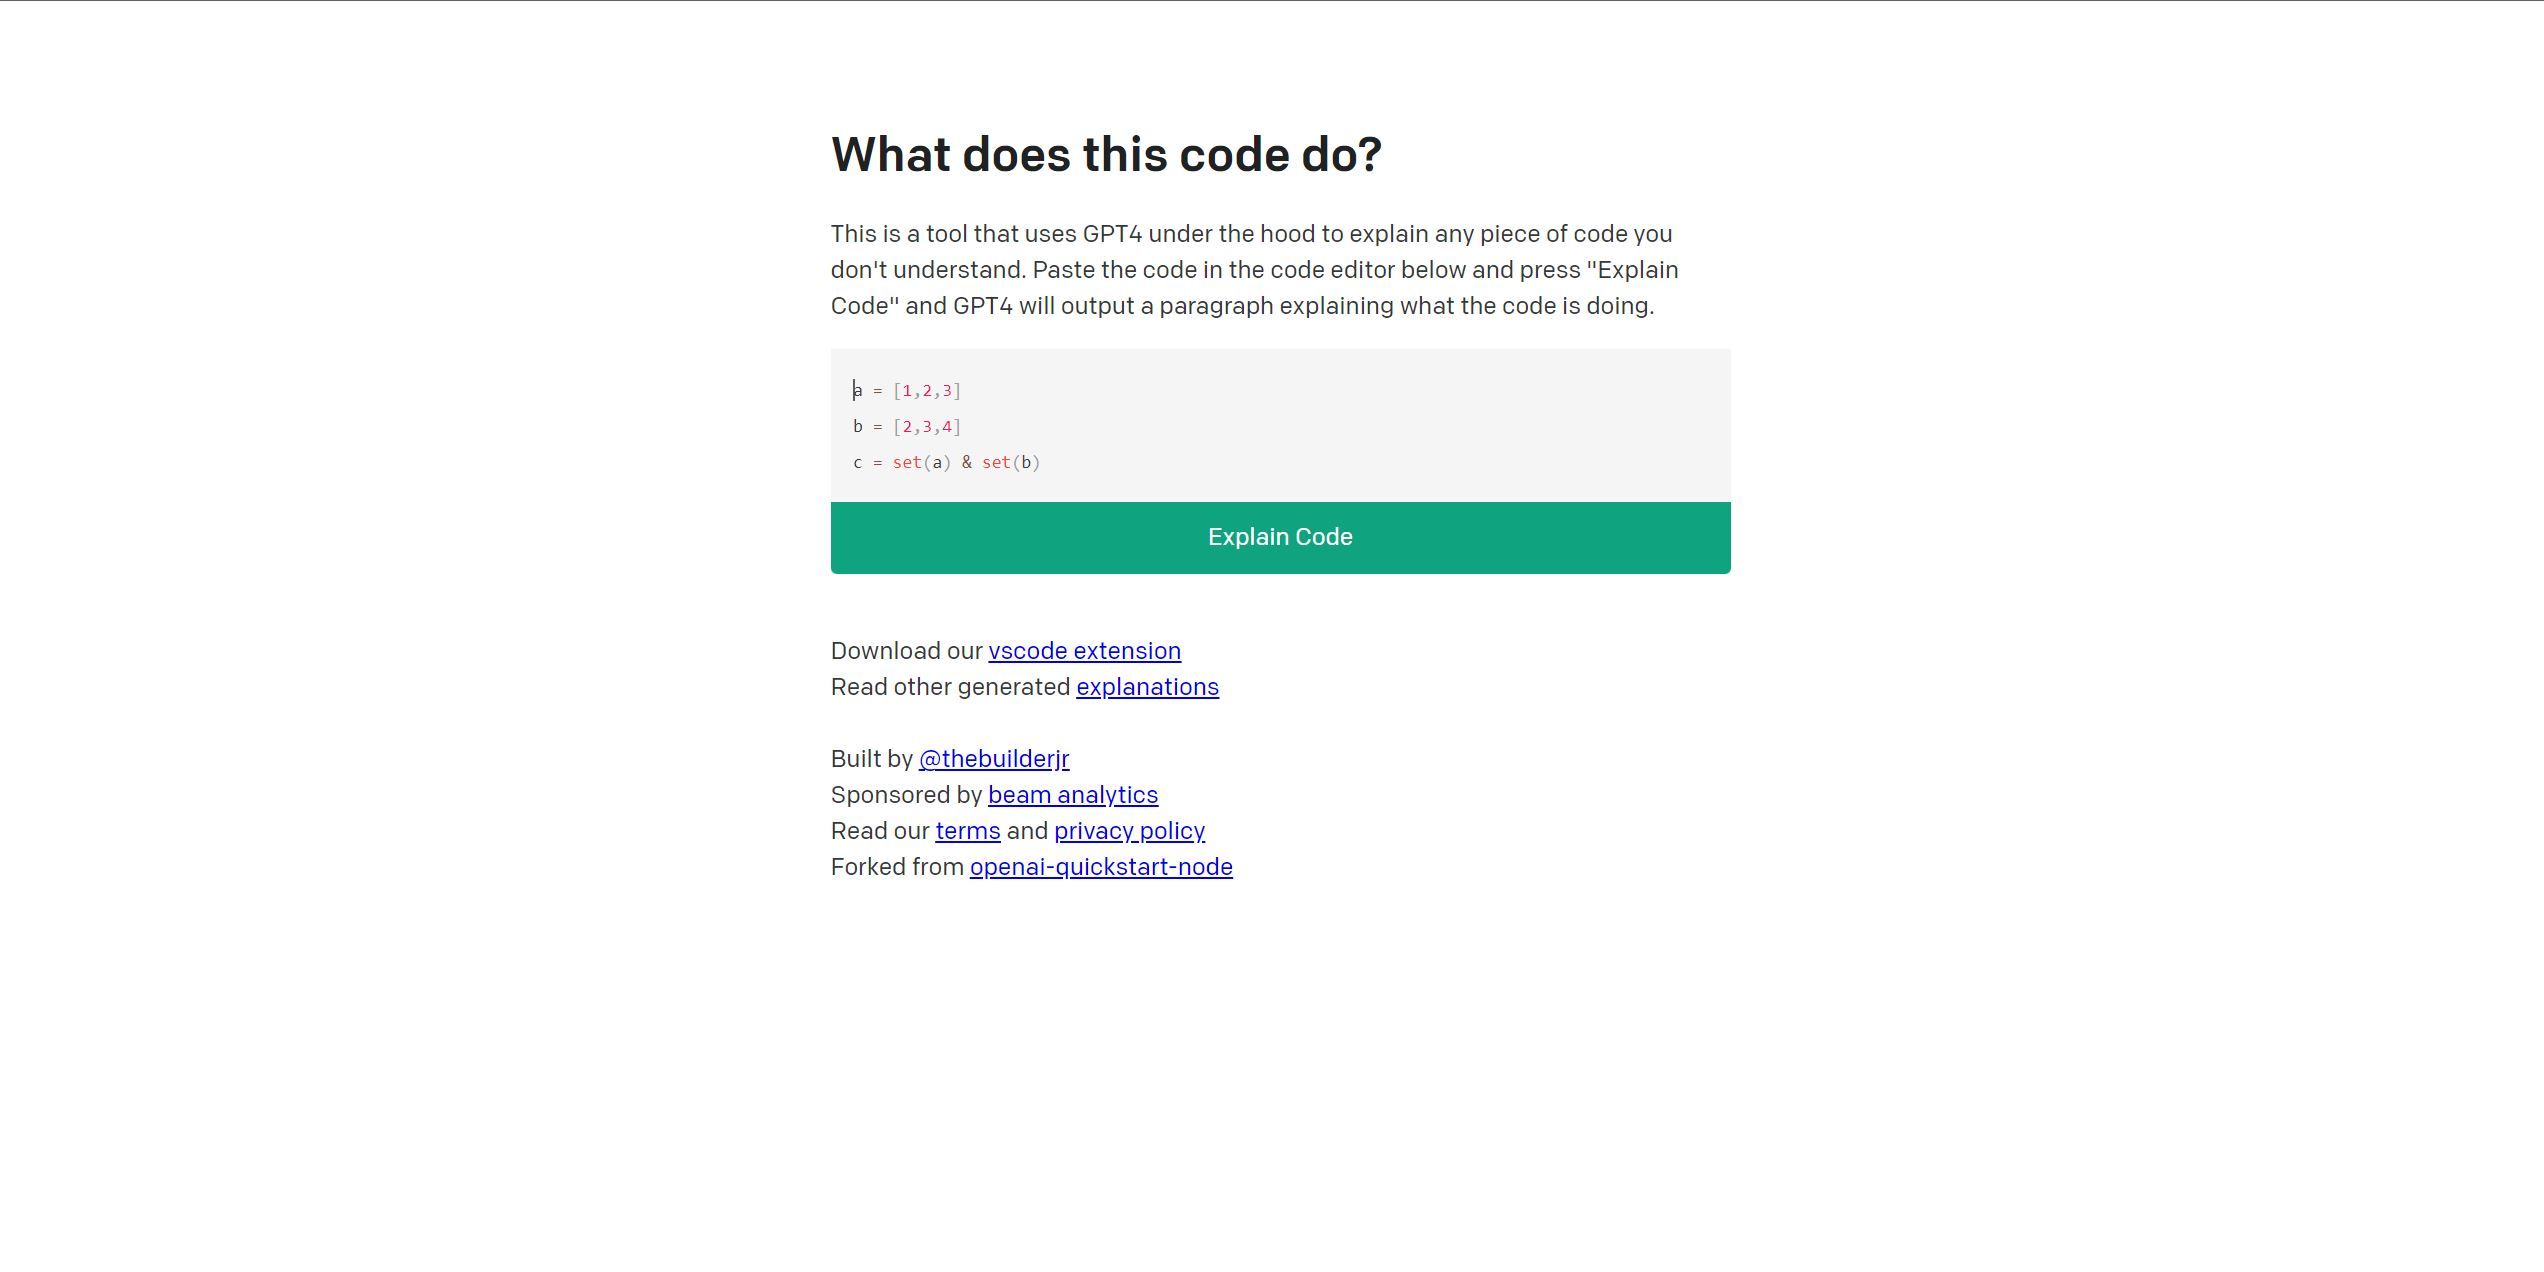Image resolution: width=2544 pixels, height=1272 pixels.
Task: Open the openai-quickstart-node repository link
Action: click(x=1100, y=866)
